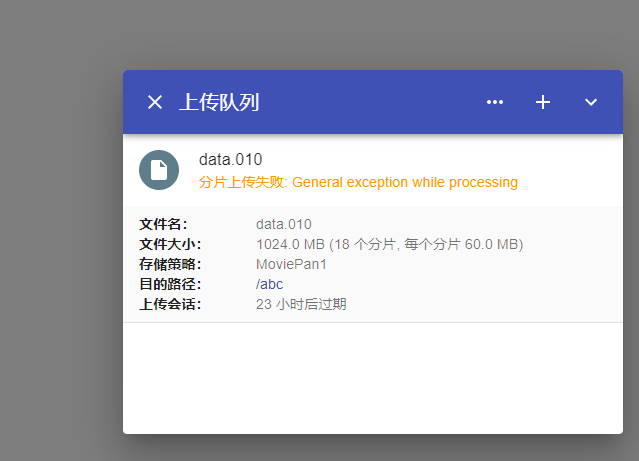Add a new upload with plus icon
The image size is (639, 461).
(x=543, y=102)
